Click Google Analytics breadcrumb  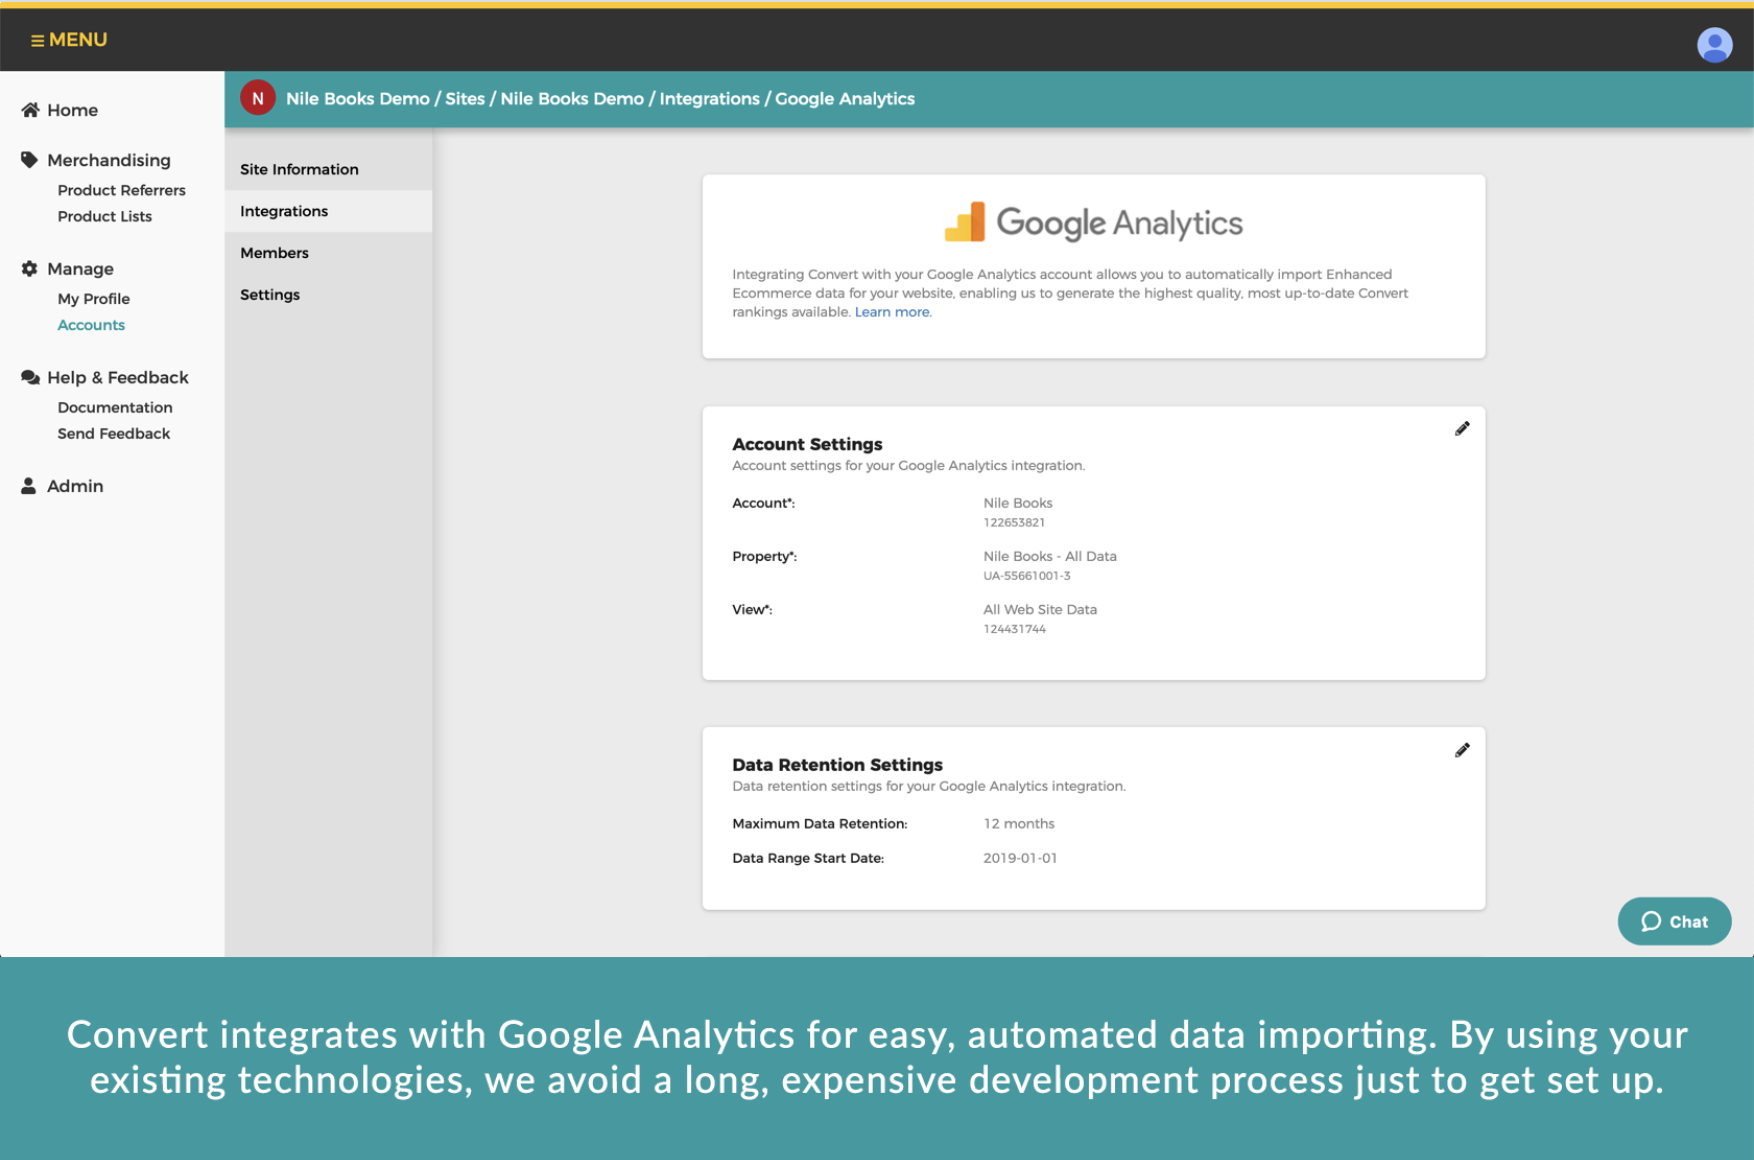tap(844, 98)
